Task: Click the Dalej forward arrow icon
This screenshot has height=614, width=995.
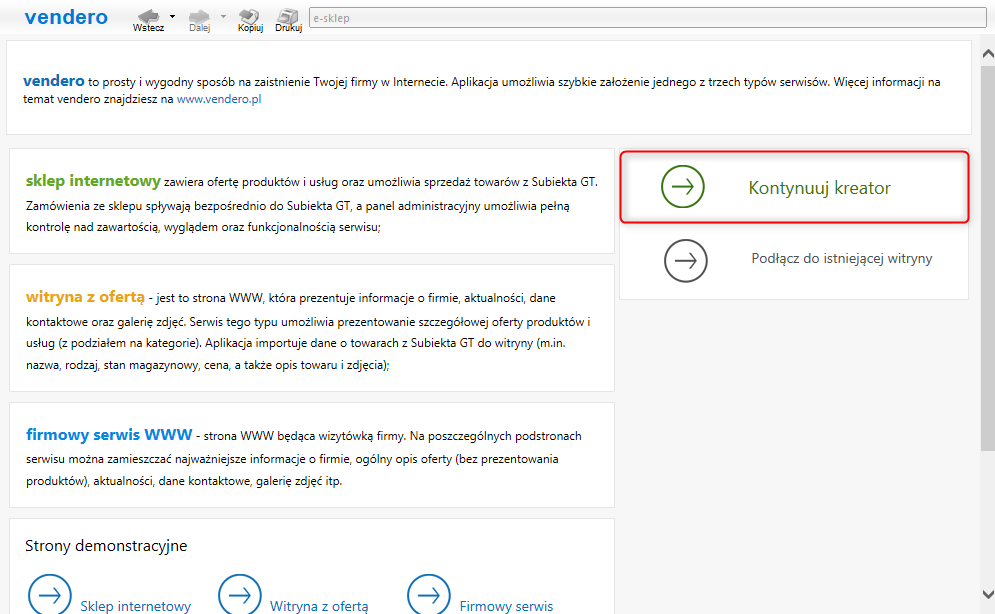Action: (x=199, y=16)
